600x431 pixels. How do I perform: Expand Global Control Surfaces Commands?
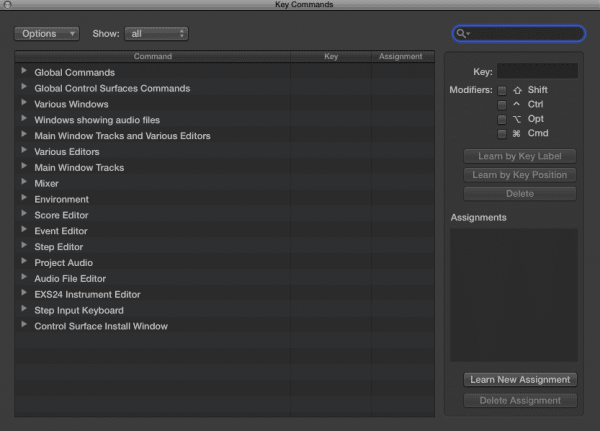[23, 88]
